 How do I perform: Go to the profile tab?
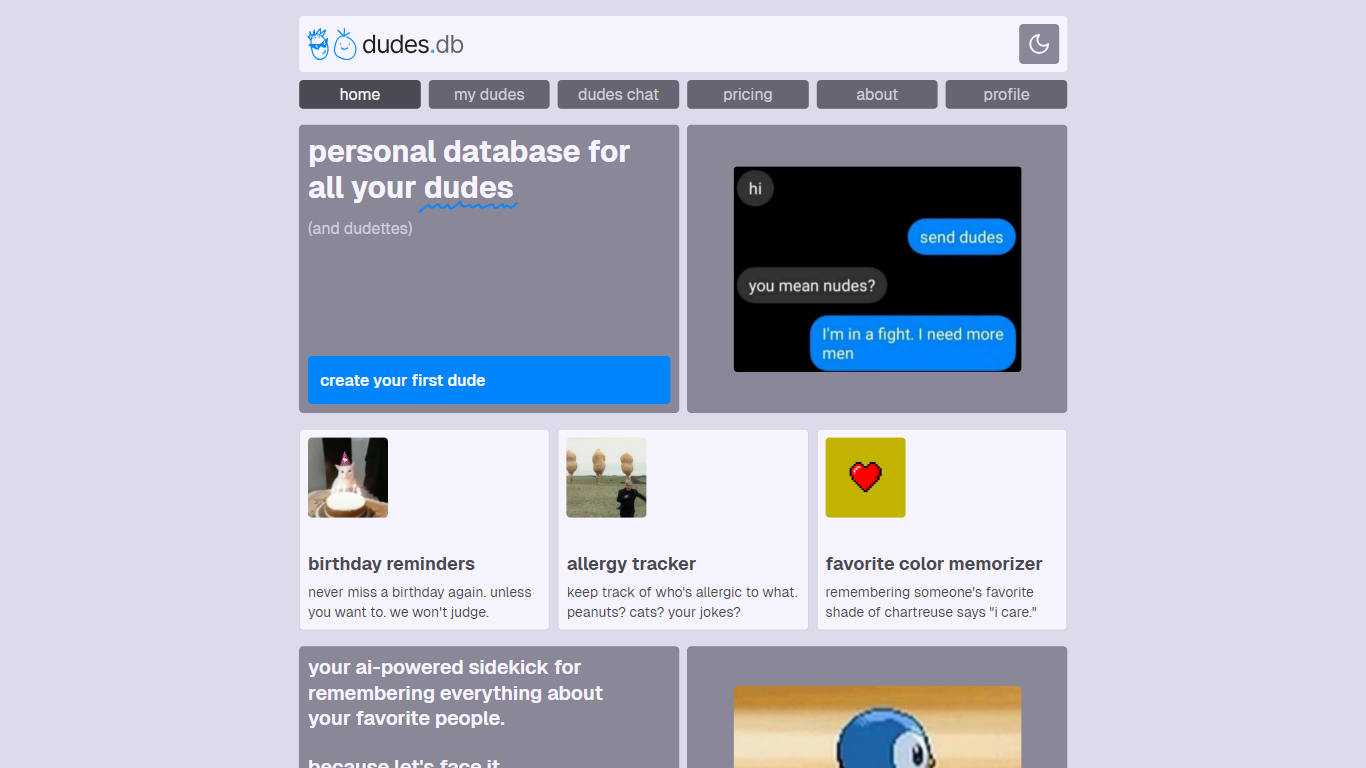(x=1006, y=94)
